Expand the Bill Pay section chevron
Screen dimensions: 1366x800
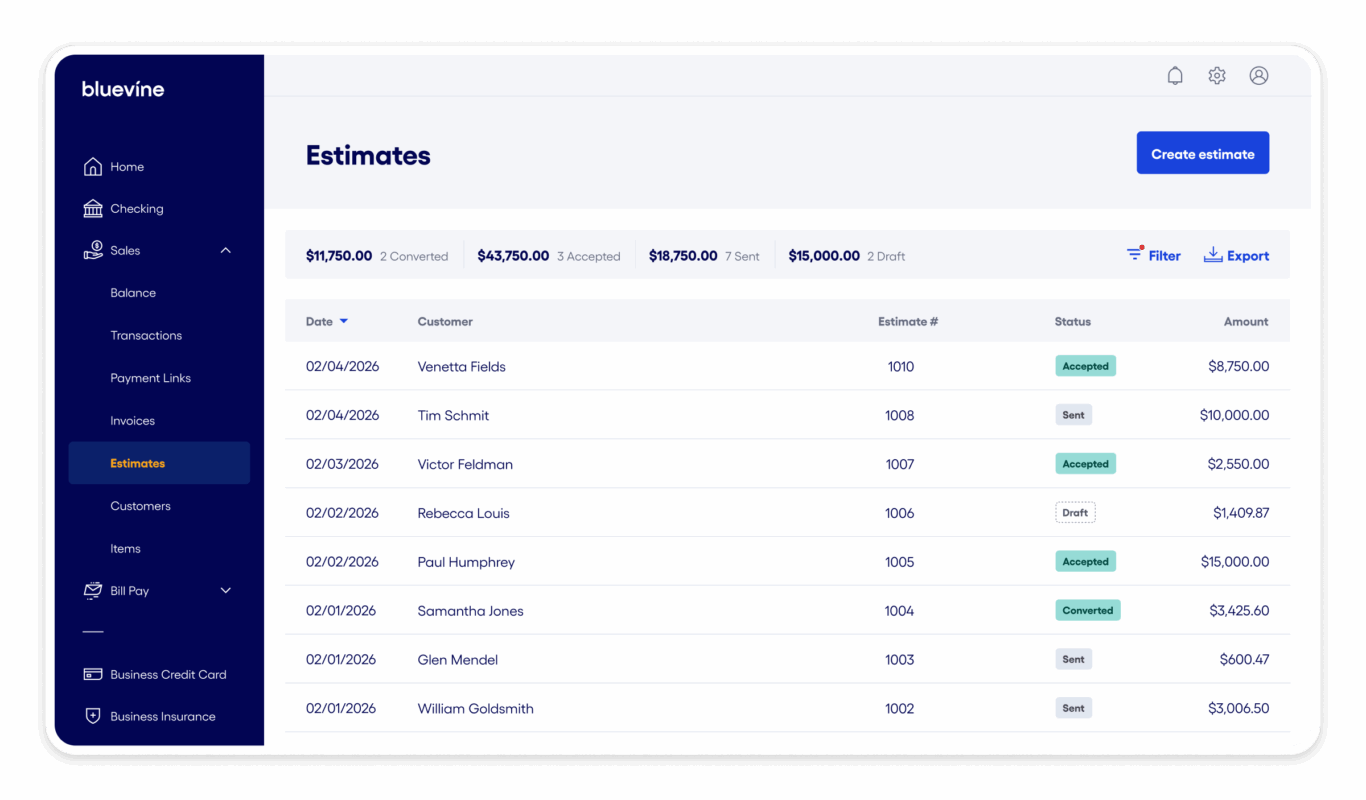coord(225,590)
